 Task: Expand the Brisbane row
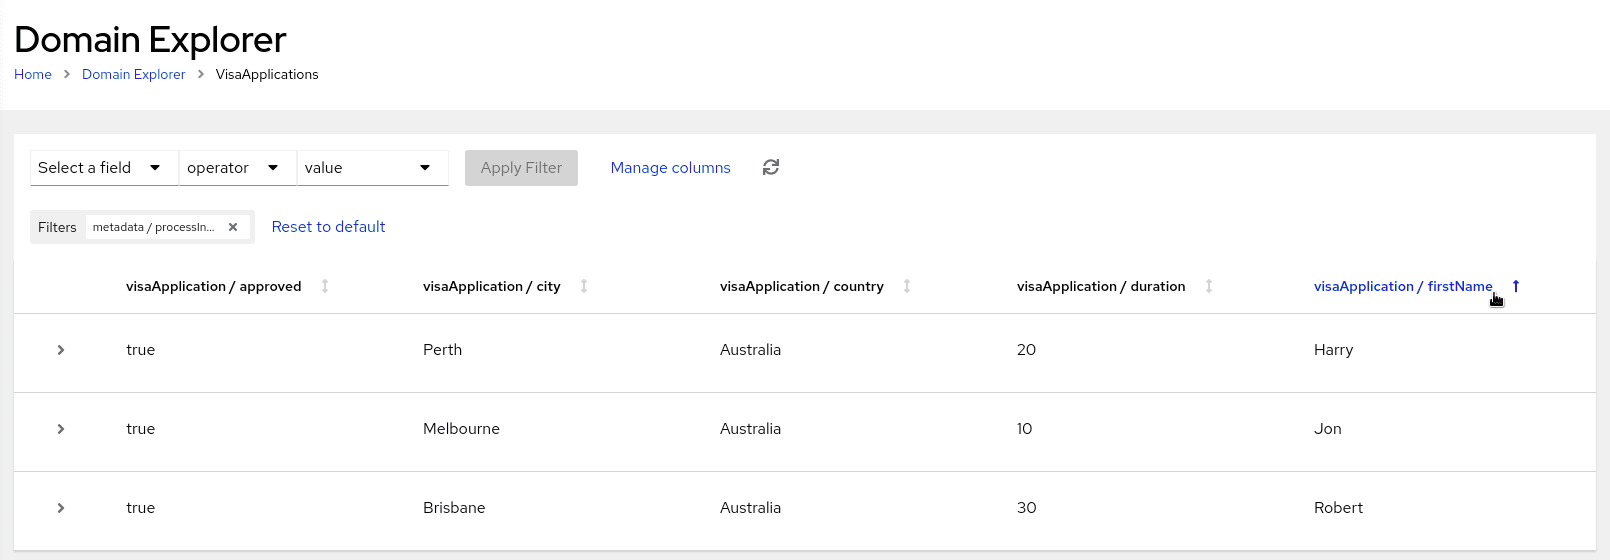pyautogui.click(x=61, y=508)
